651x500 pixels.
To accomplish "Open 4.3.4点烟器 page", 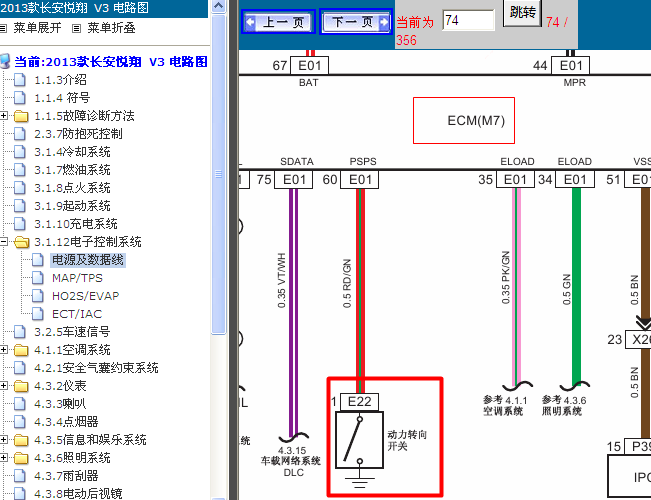I will [x=66, y=422].
